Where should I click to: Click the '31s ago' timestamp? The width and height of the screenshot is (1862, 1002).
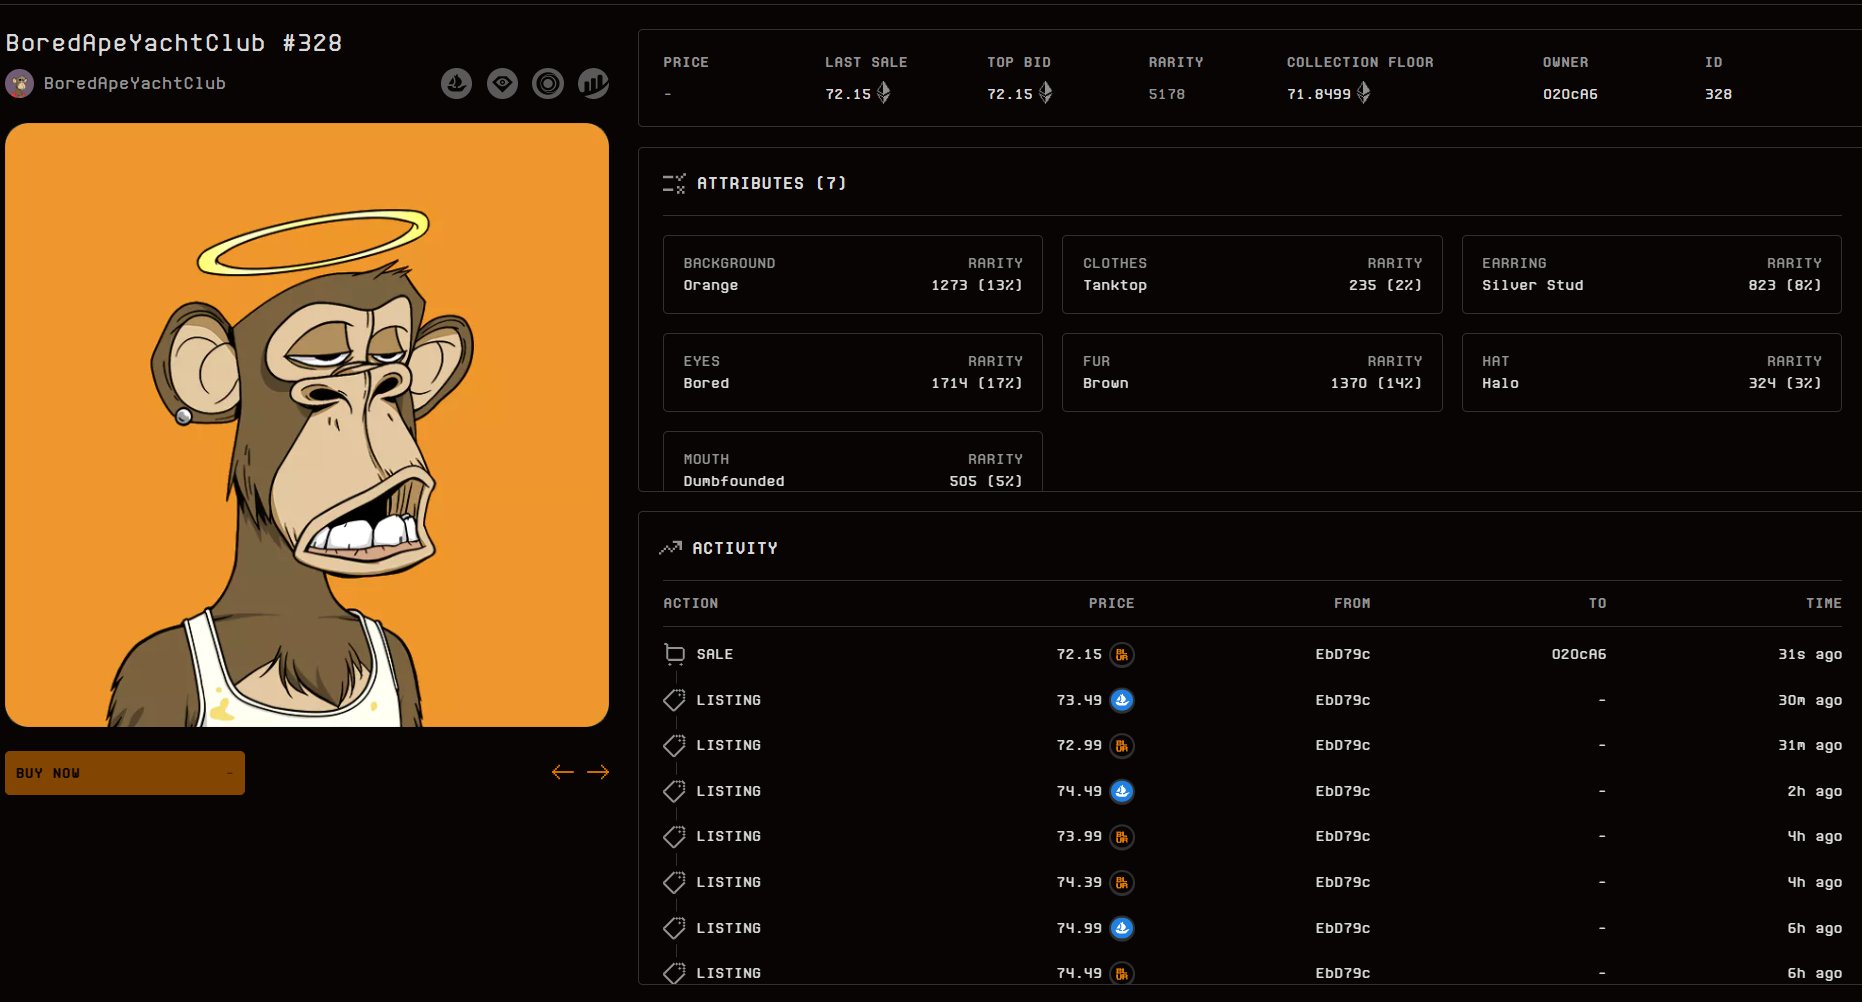pos(1810,655)
